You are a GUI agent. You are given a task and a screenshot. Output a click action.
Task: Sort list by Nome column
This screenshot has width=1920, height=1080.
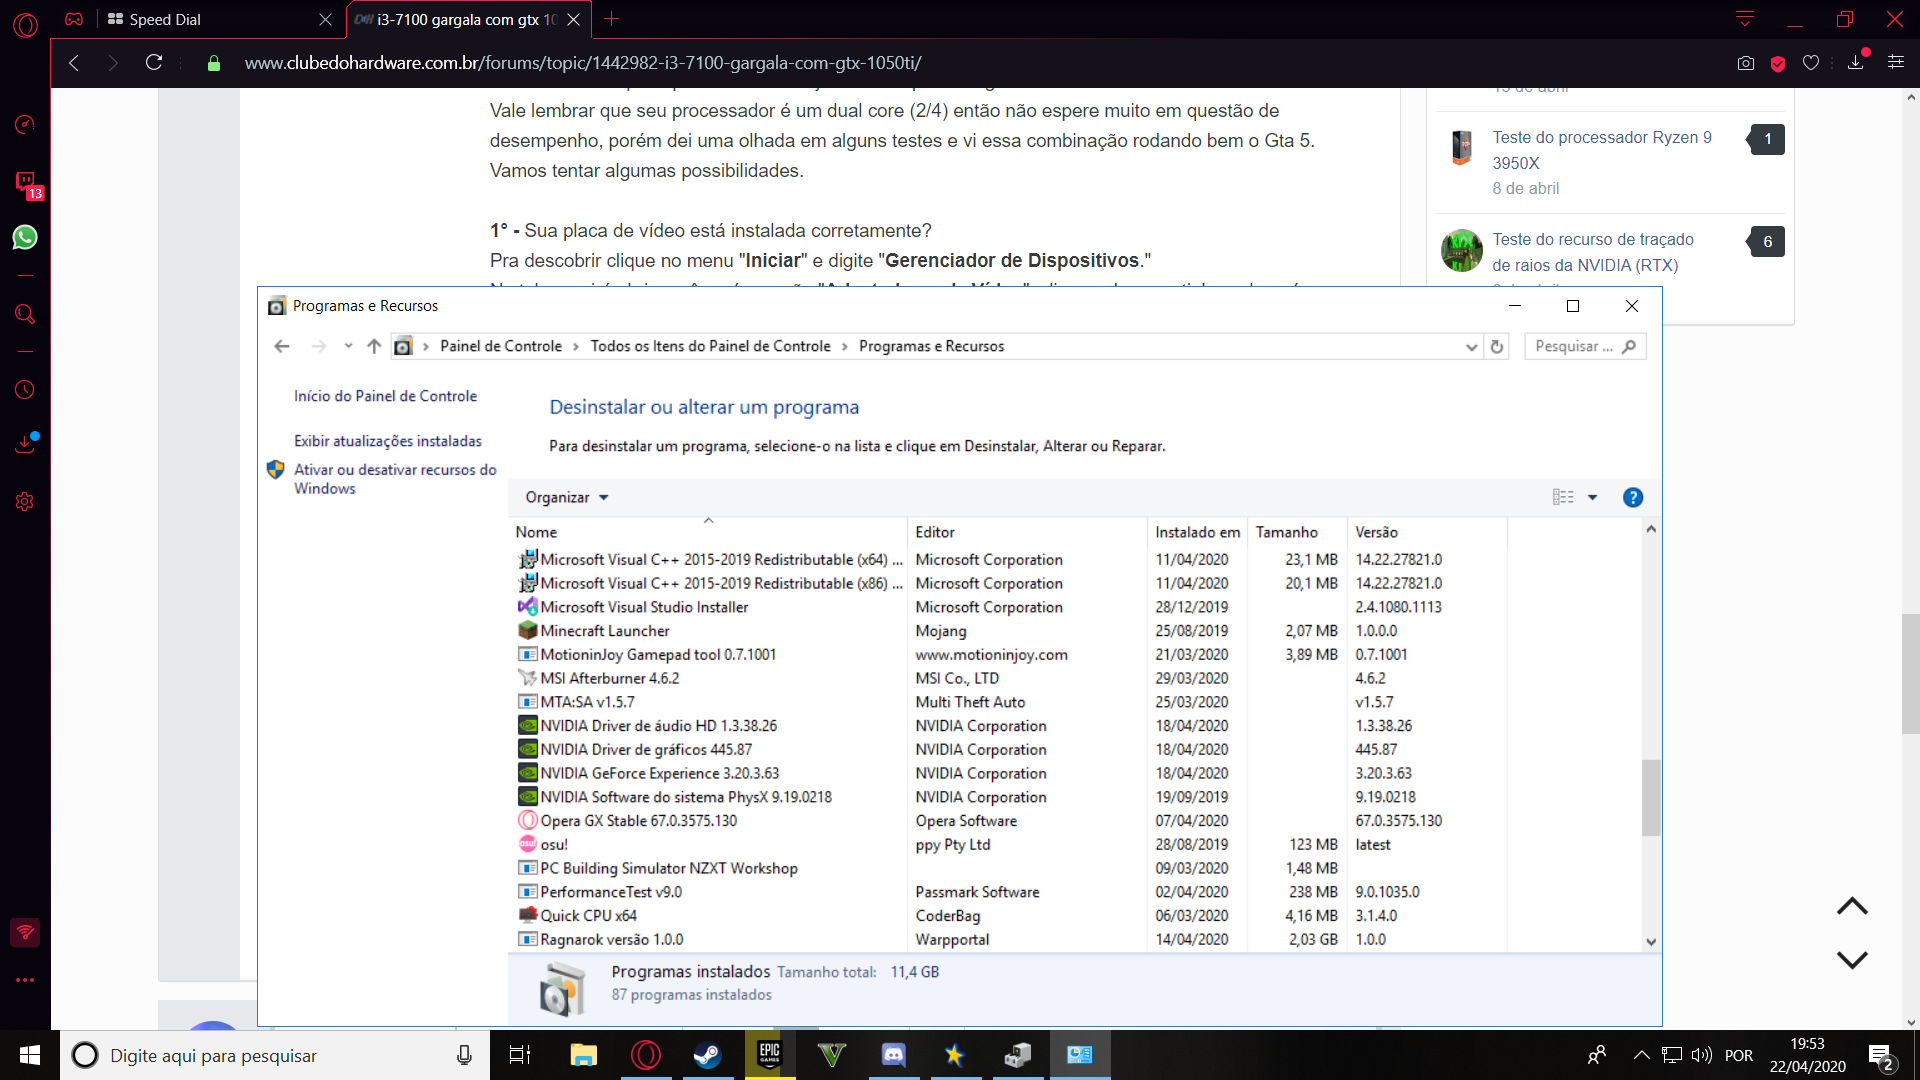click(709, 532)
